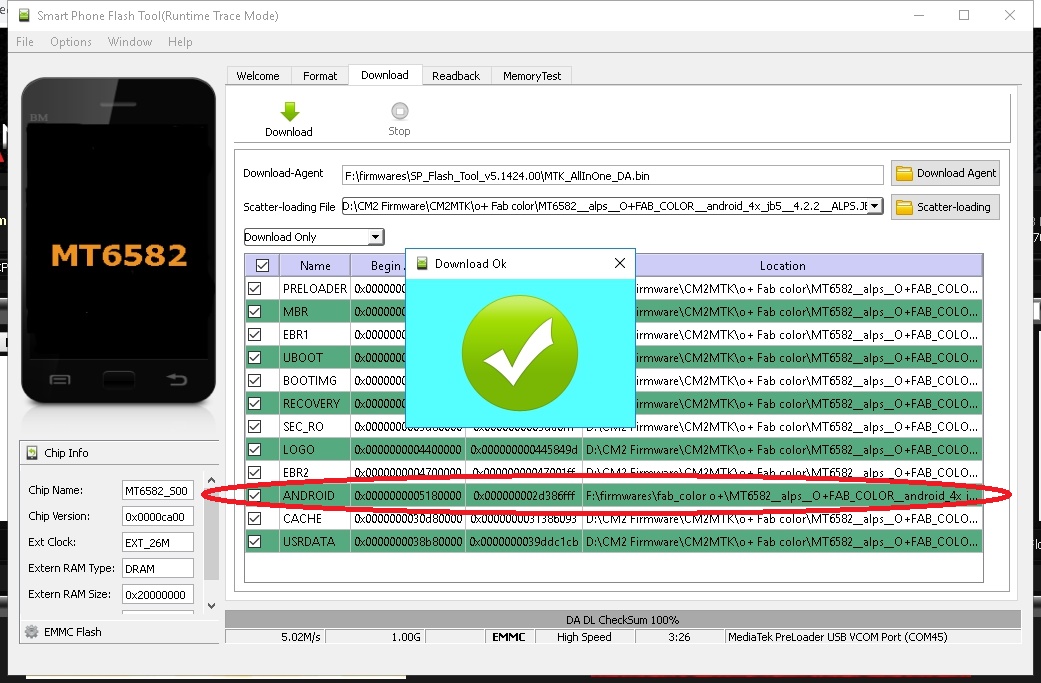Click the Chip Info scroll up arrow
1041x683 pixels.
click(211, 480)
